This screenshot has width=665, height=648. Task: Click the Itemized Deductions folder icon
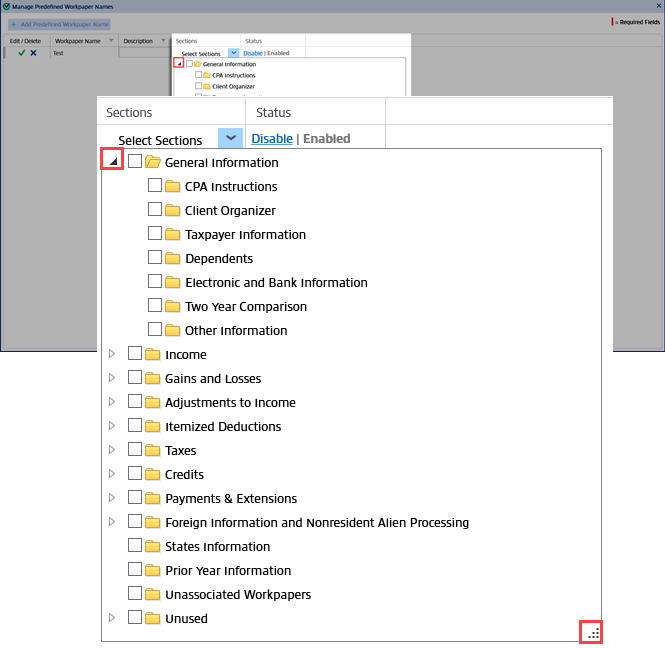point(153,427)
